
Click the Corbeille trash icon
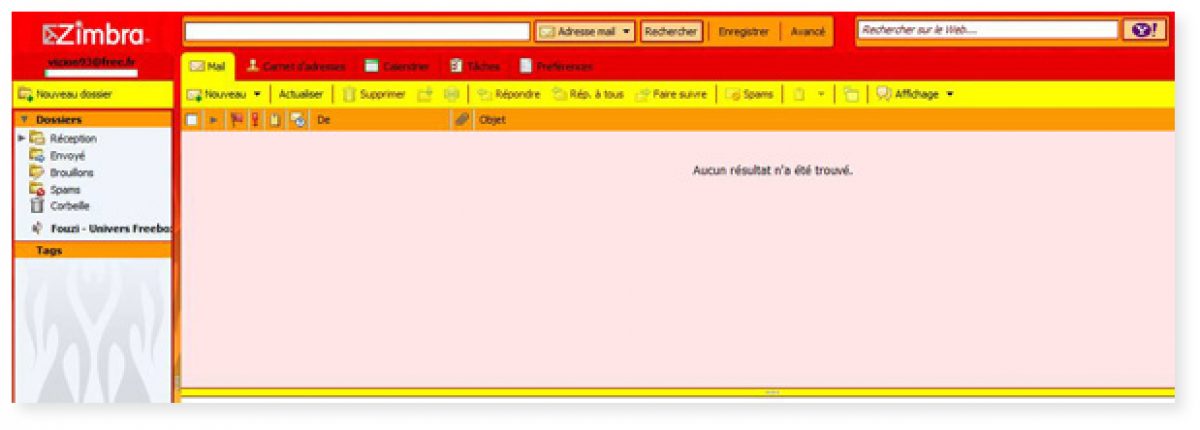[x=37, y=205]
